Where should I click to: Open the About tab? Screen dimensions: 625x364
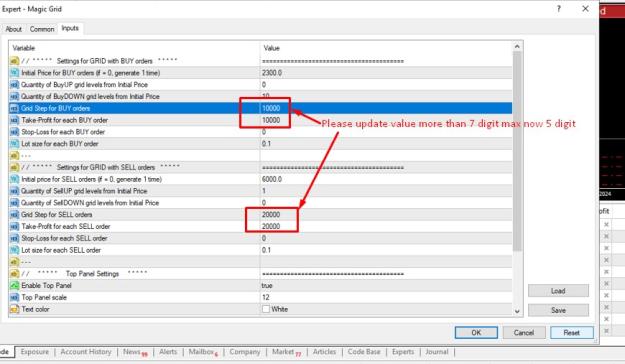click(x=14, y=29)
